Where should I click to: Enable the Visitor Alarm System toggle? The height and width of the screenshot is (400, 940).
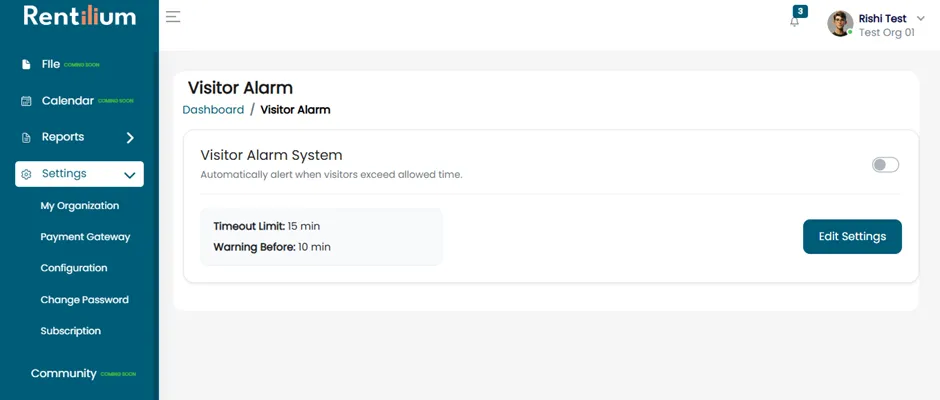885,165
